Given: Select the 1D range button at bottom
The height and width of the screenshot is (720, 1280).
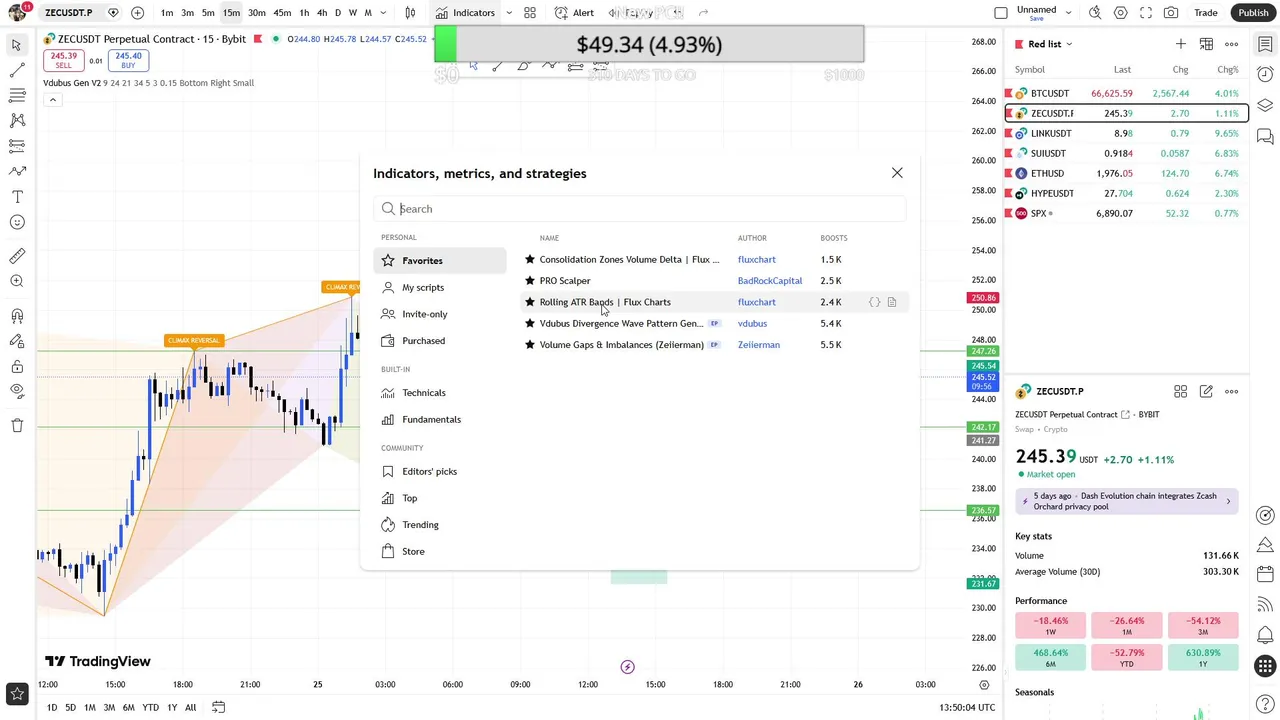Looking at the screenshot, I should (52, 708).
